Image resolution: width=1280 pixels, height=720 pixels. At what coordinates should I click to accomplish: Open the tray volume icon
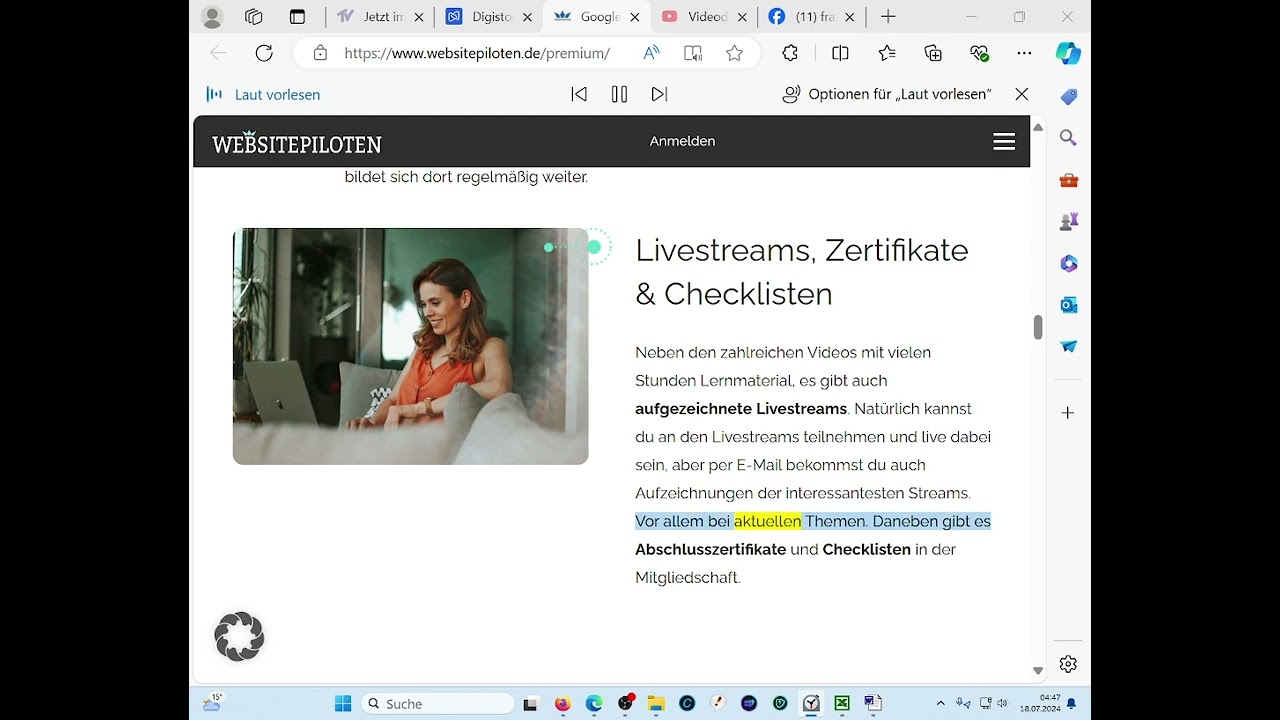pos(1002,703)
